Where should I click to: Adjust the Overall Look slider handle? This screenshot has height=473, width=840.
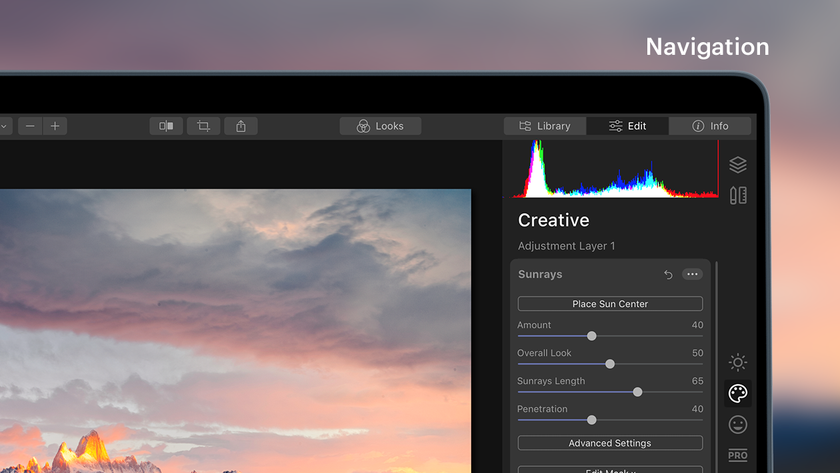pos(610,364)
